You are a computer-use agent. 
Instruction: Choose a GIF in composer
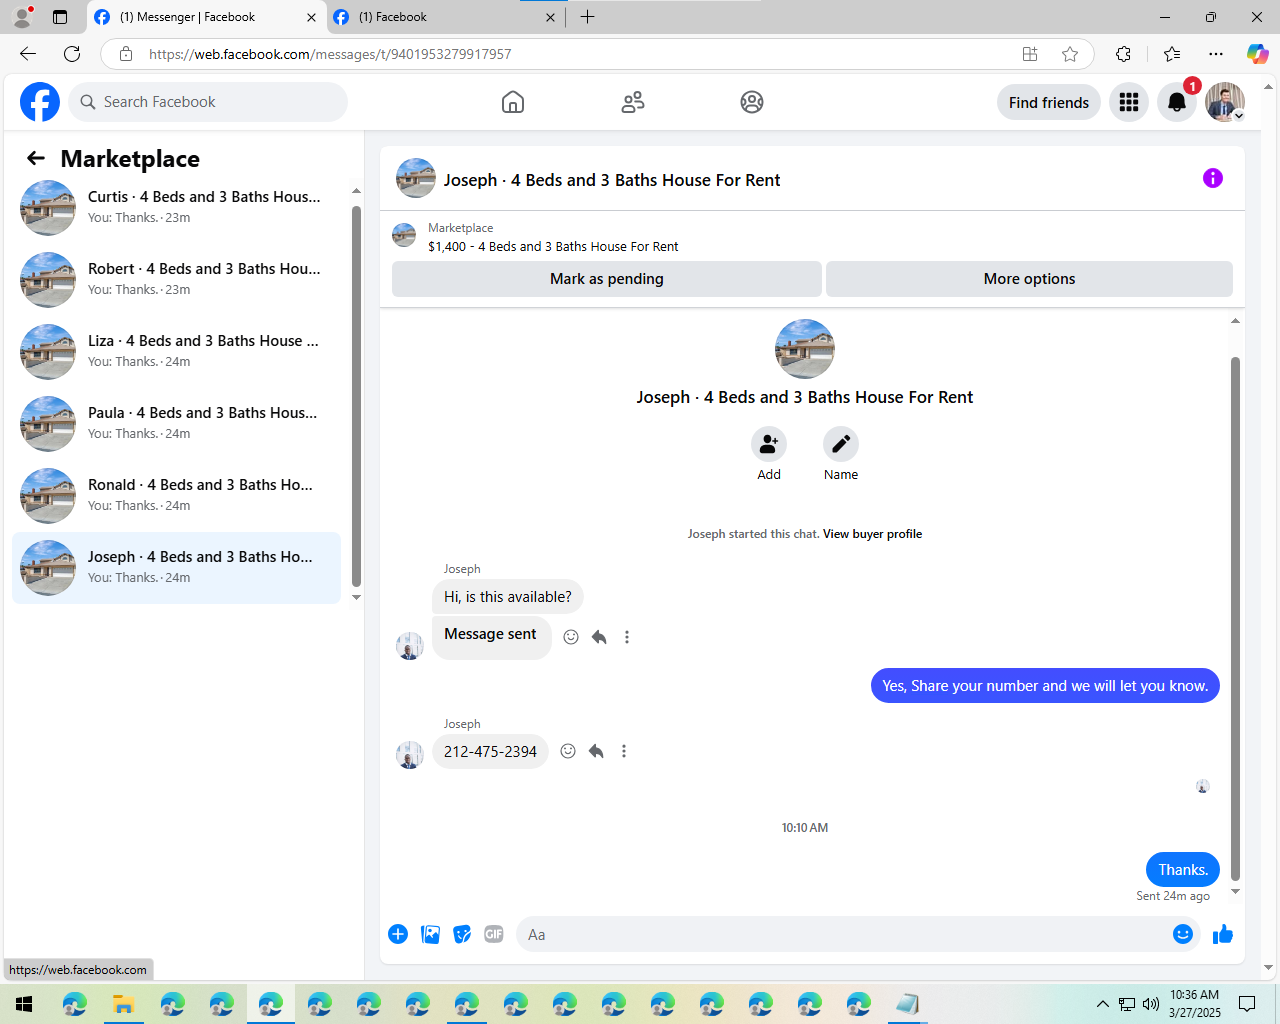tap(494, 934)
